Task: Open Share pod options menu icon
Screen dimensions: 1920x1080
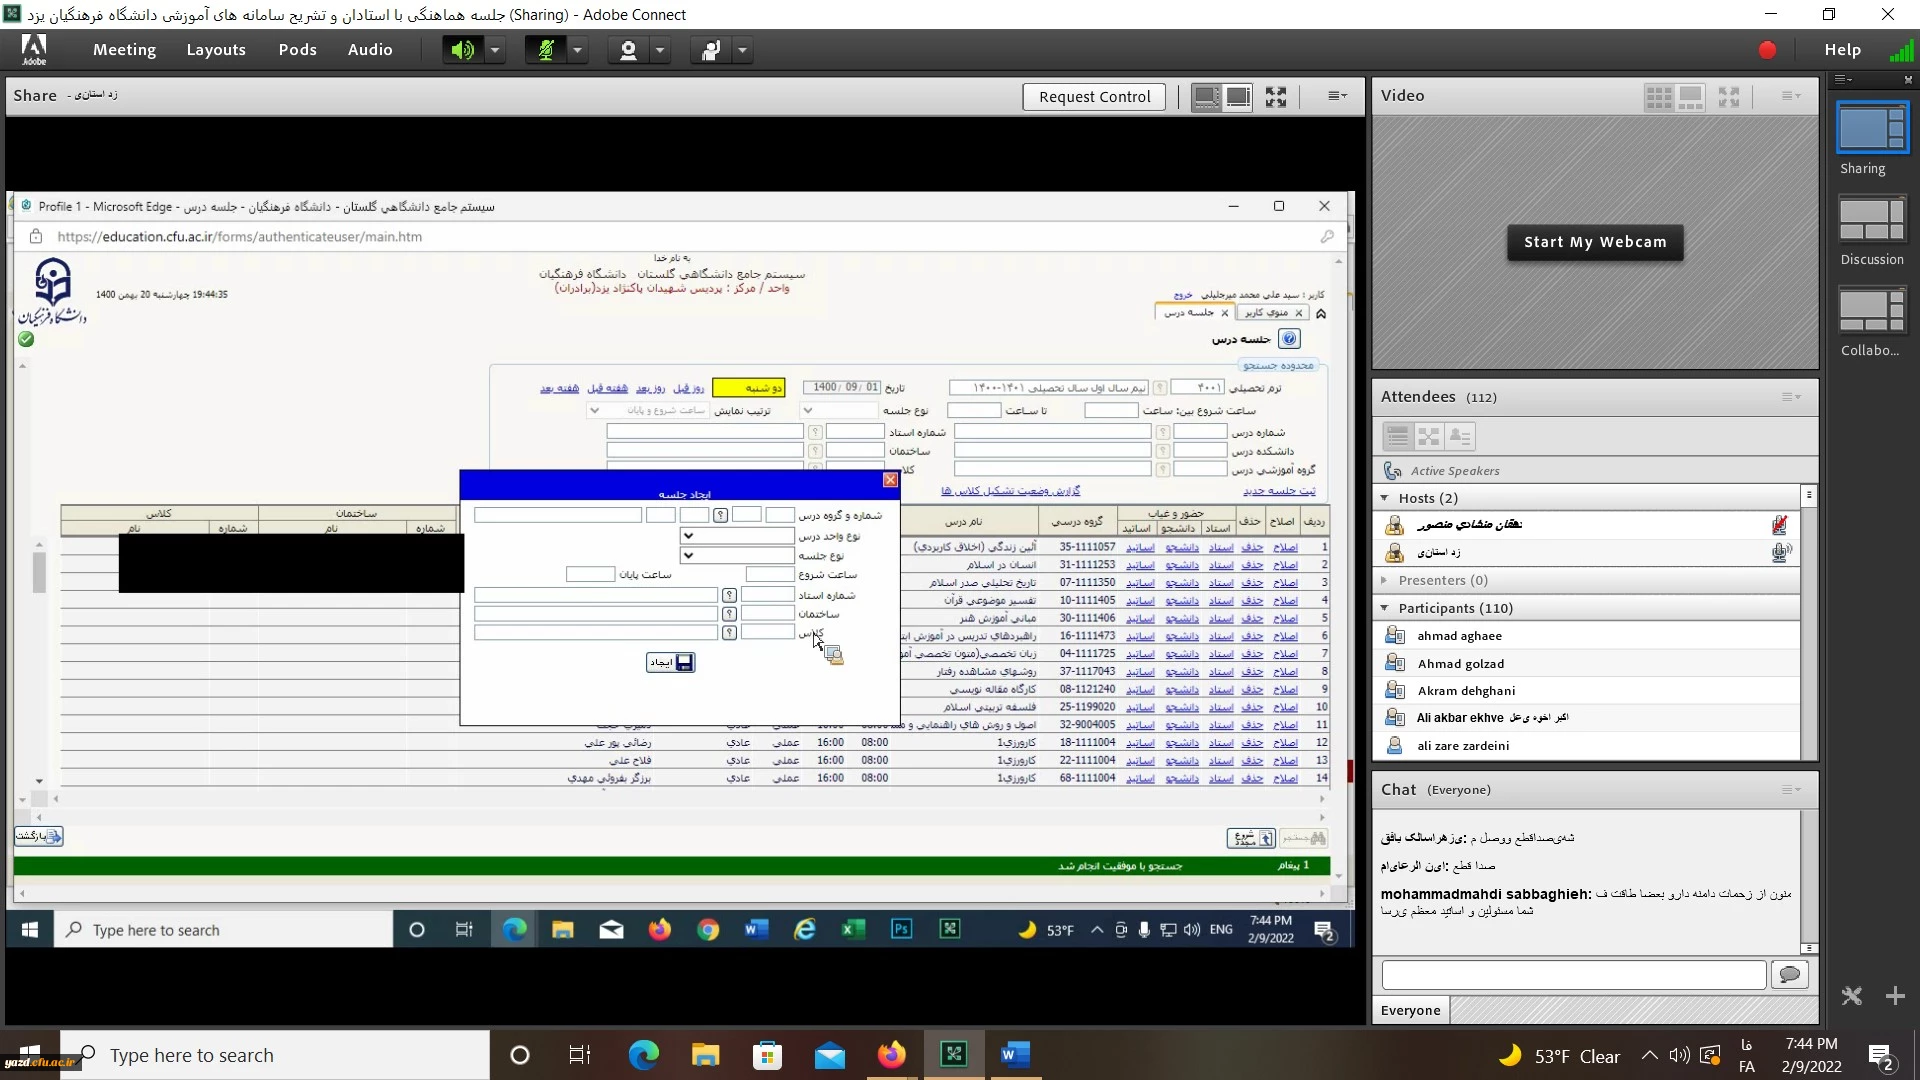Action: (x=1336, y=96)
